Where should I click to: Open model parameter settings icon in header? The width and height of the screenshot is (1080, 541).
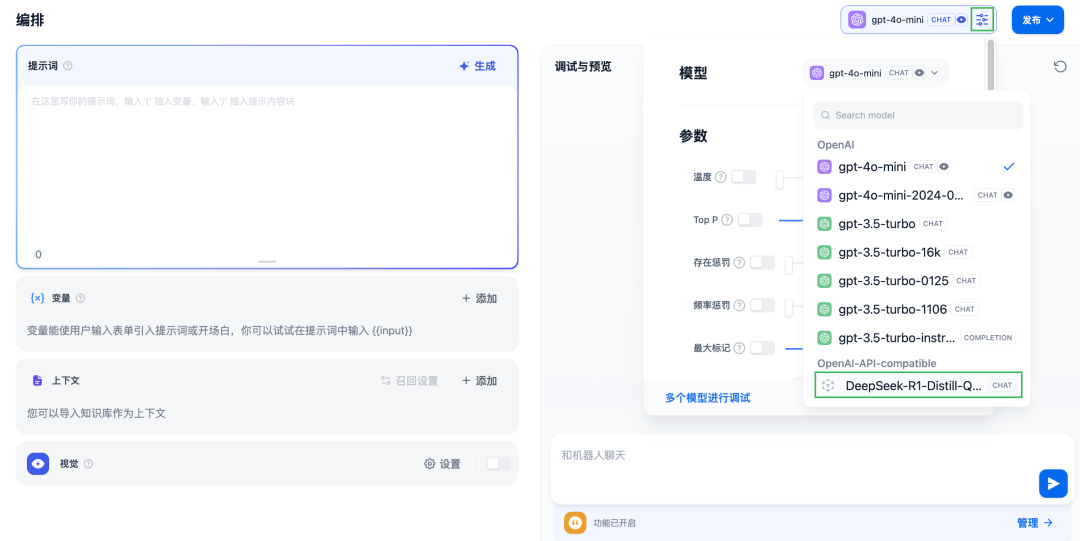click(982, 19)
